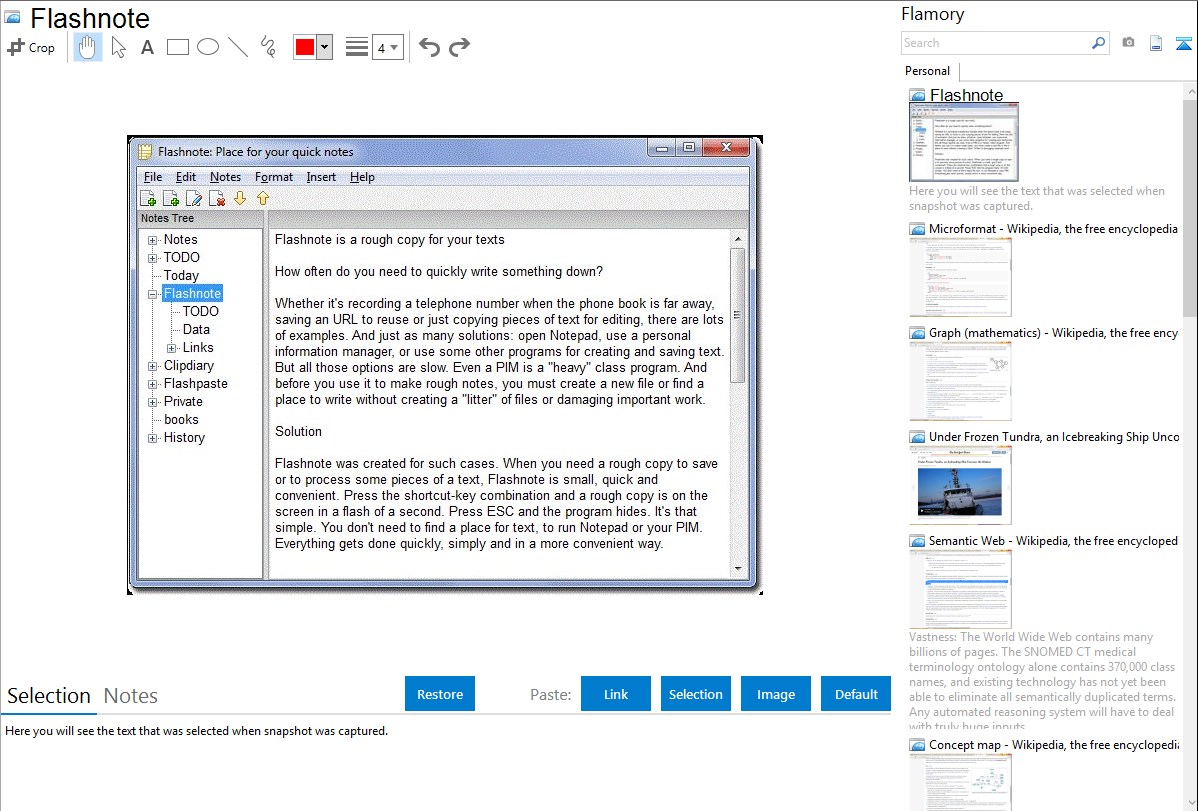1198x811 pixels.
Task: Click the red color swatch
Action: [305, 47]
